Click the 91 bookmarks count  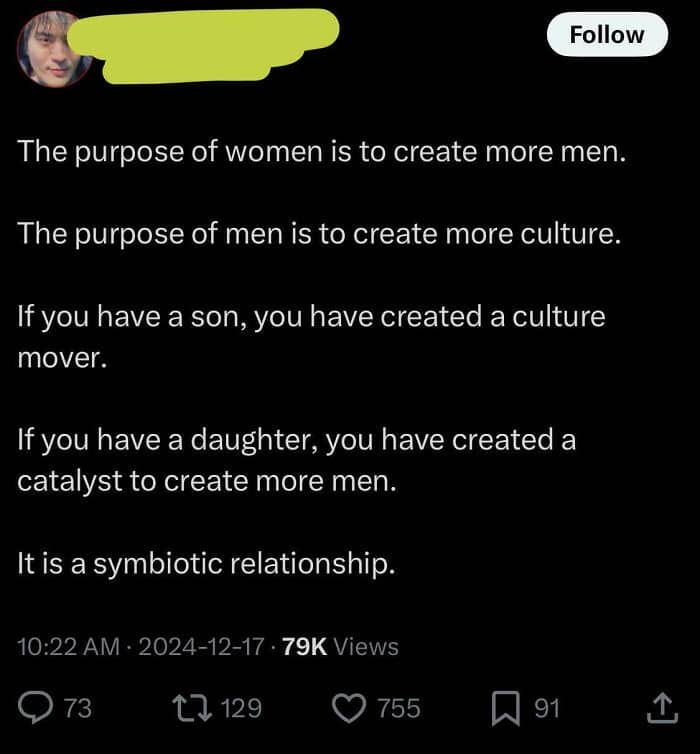point(547,708)
